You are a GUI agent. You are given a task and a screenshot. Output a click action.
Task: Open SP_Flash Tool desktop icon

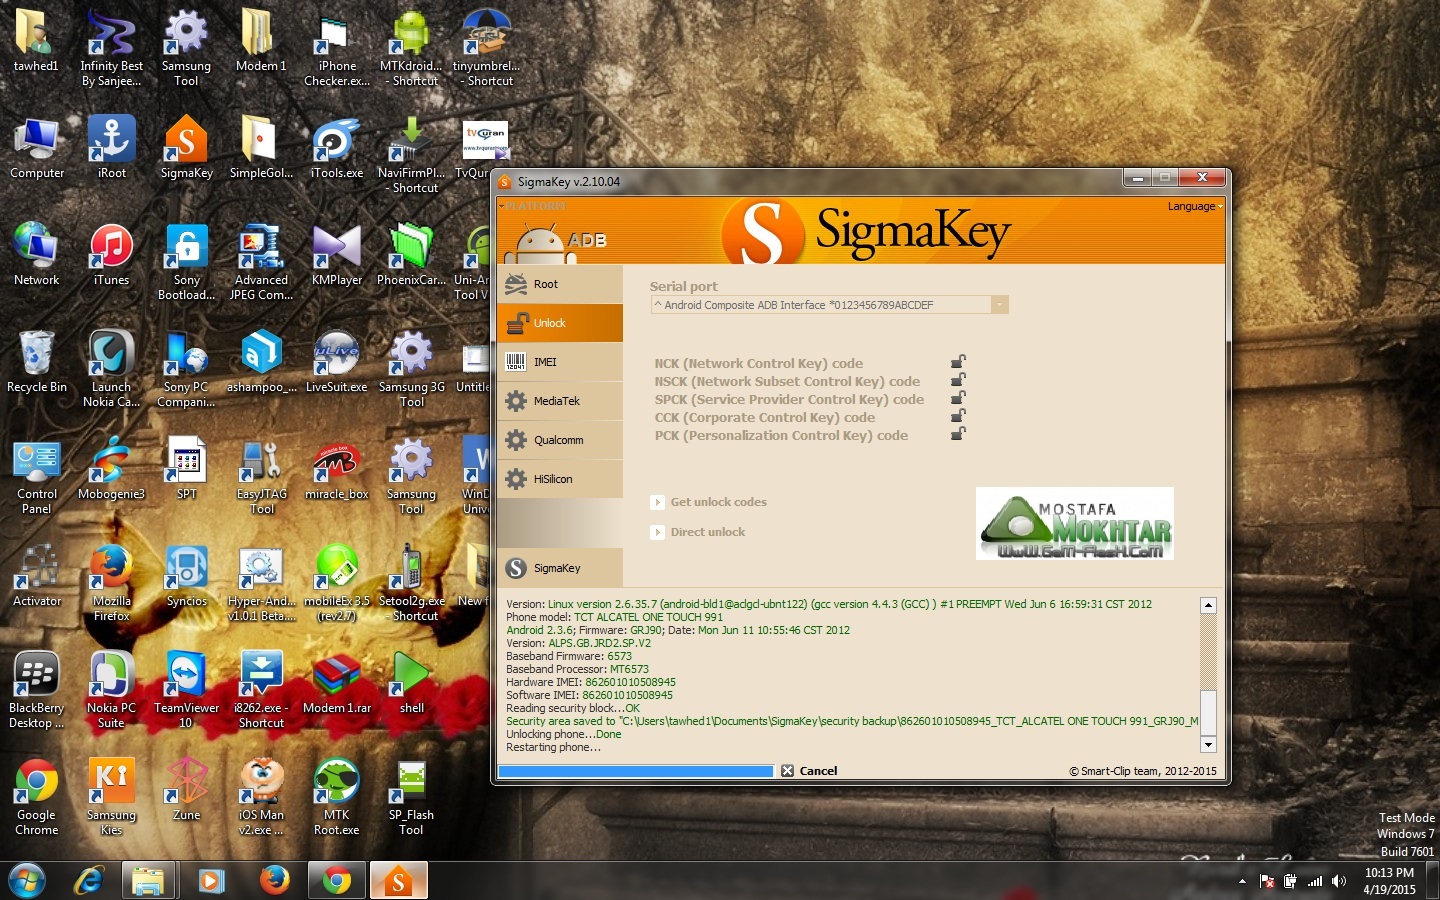(x=412, y=797)
